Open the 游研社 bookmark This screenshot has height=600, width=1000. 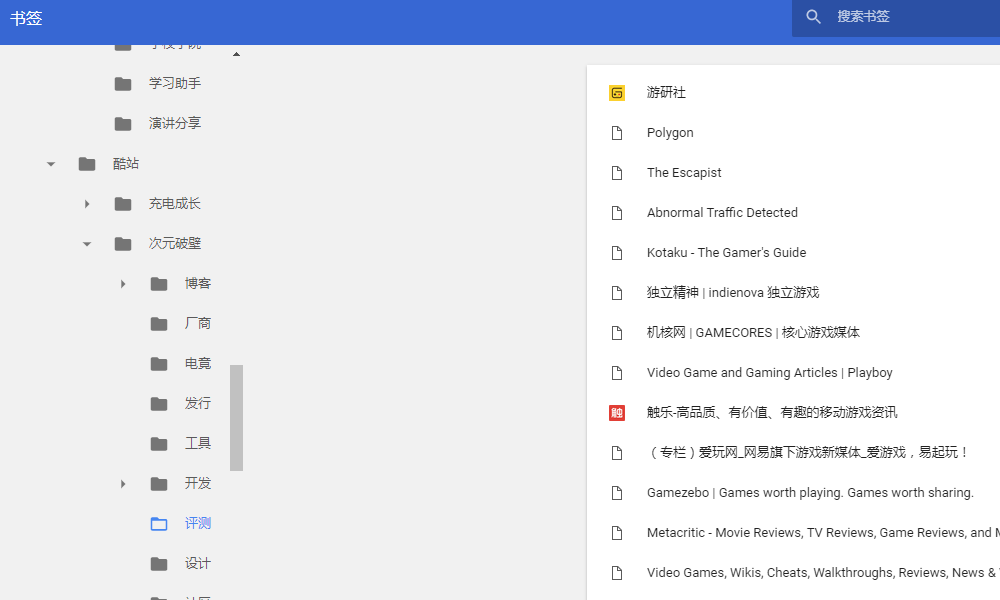[666, 92]
